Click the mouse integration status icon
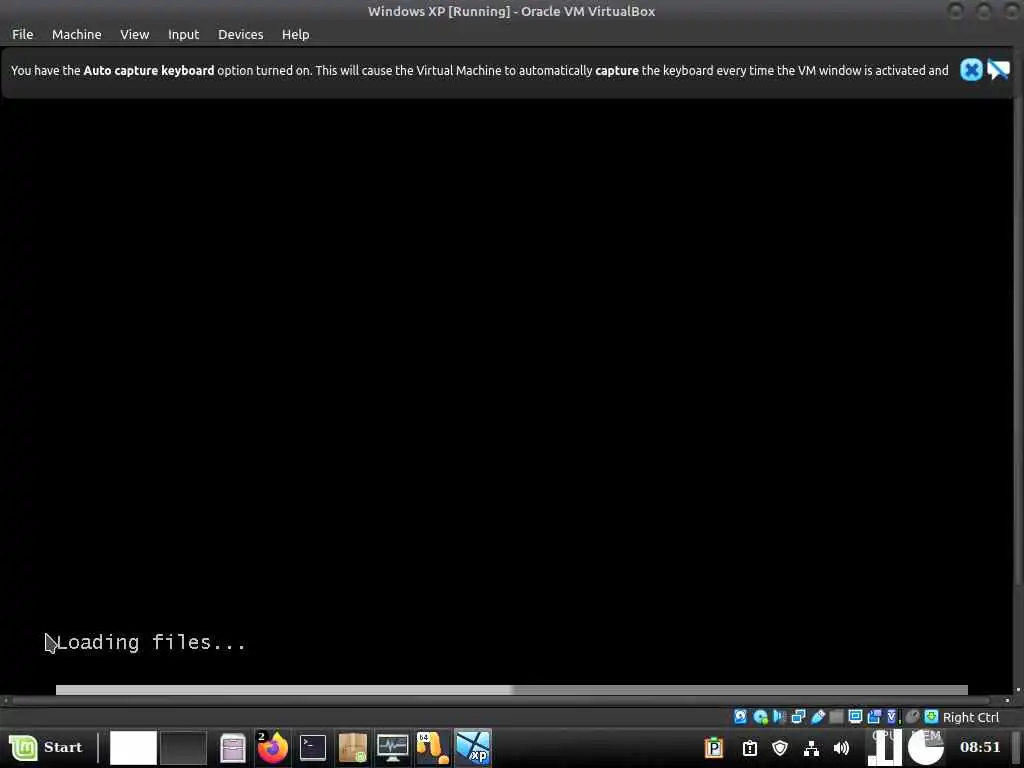The image size is (1024, 768). click(x=912, y=717)
